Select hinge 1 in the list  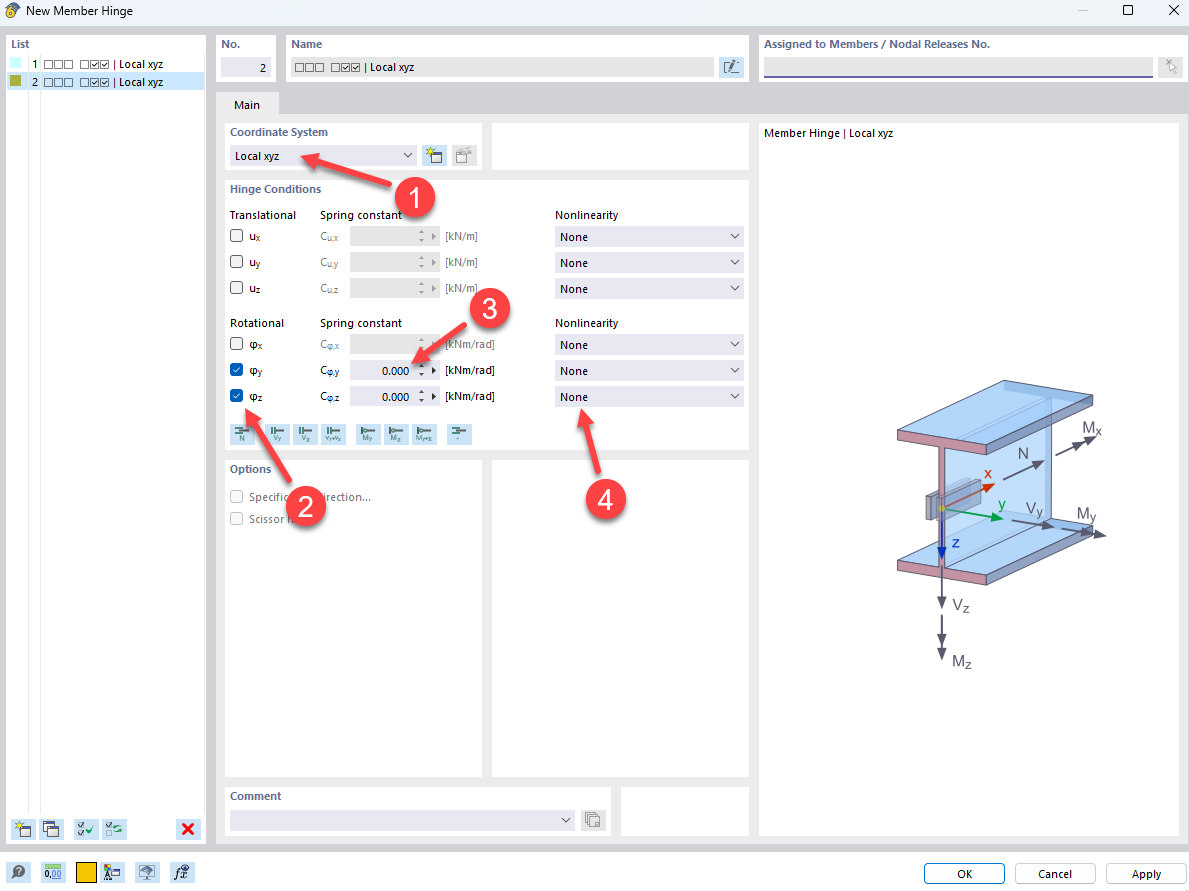[105, 64]
